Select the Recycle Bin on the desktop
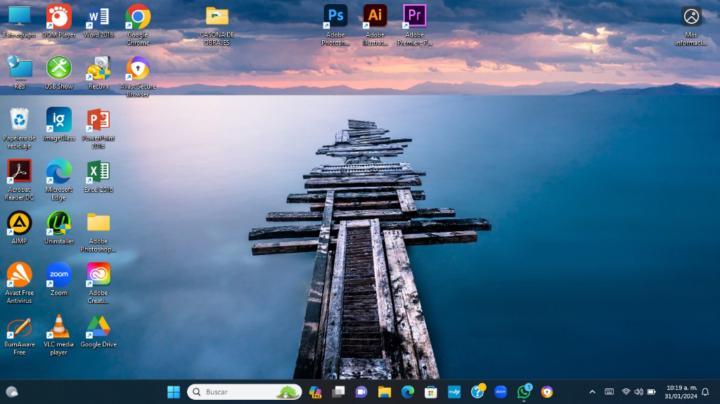Image resolution: width=720 pixels, height=404 pixels. (19, 128)
